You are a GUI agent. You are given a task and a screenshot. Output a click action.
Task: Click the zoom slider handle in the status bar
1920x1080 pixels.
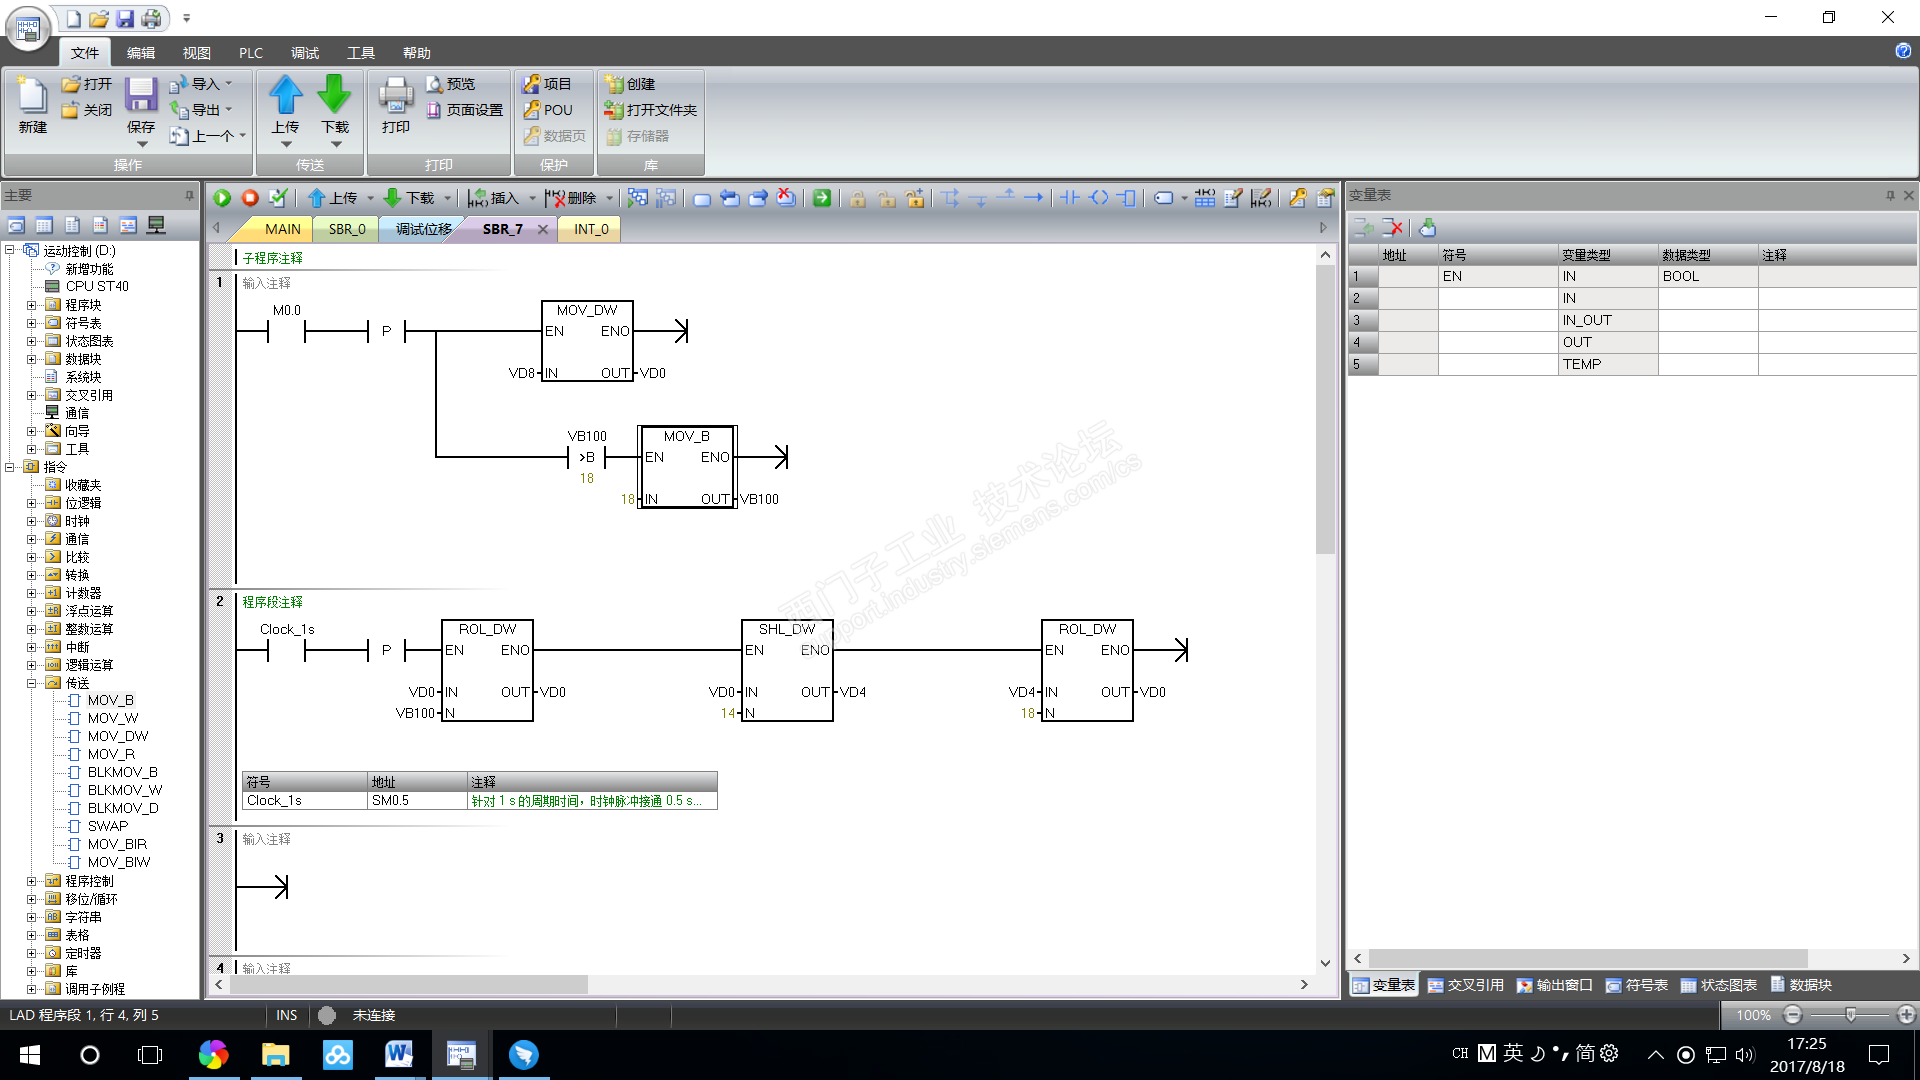point(1850,1015)
